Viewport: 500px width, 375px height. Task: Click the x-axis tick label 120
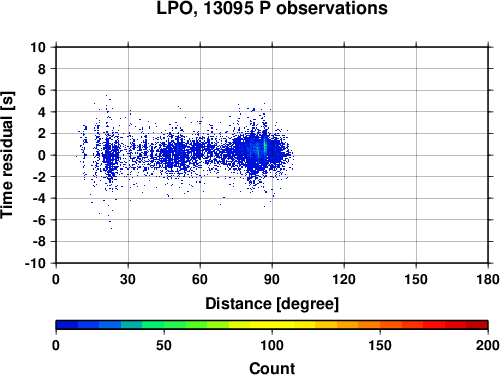pos(344,279)
